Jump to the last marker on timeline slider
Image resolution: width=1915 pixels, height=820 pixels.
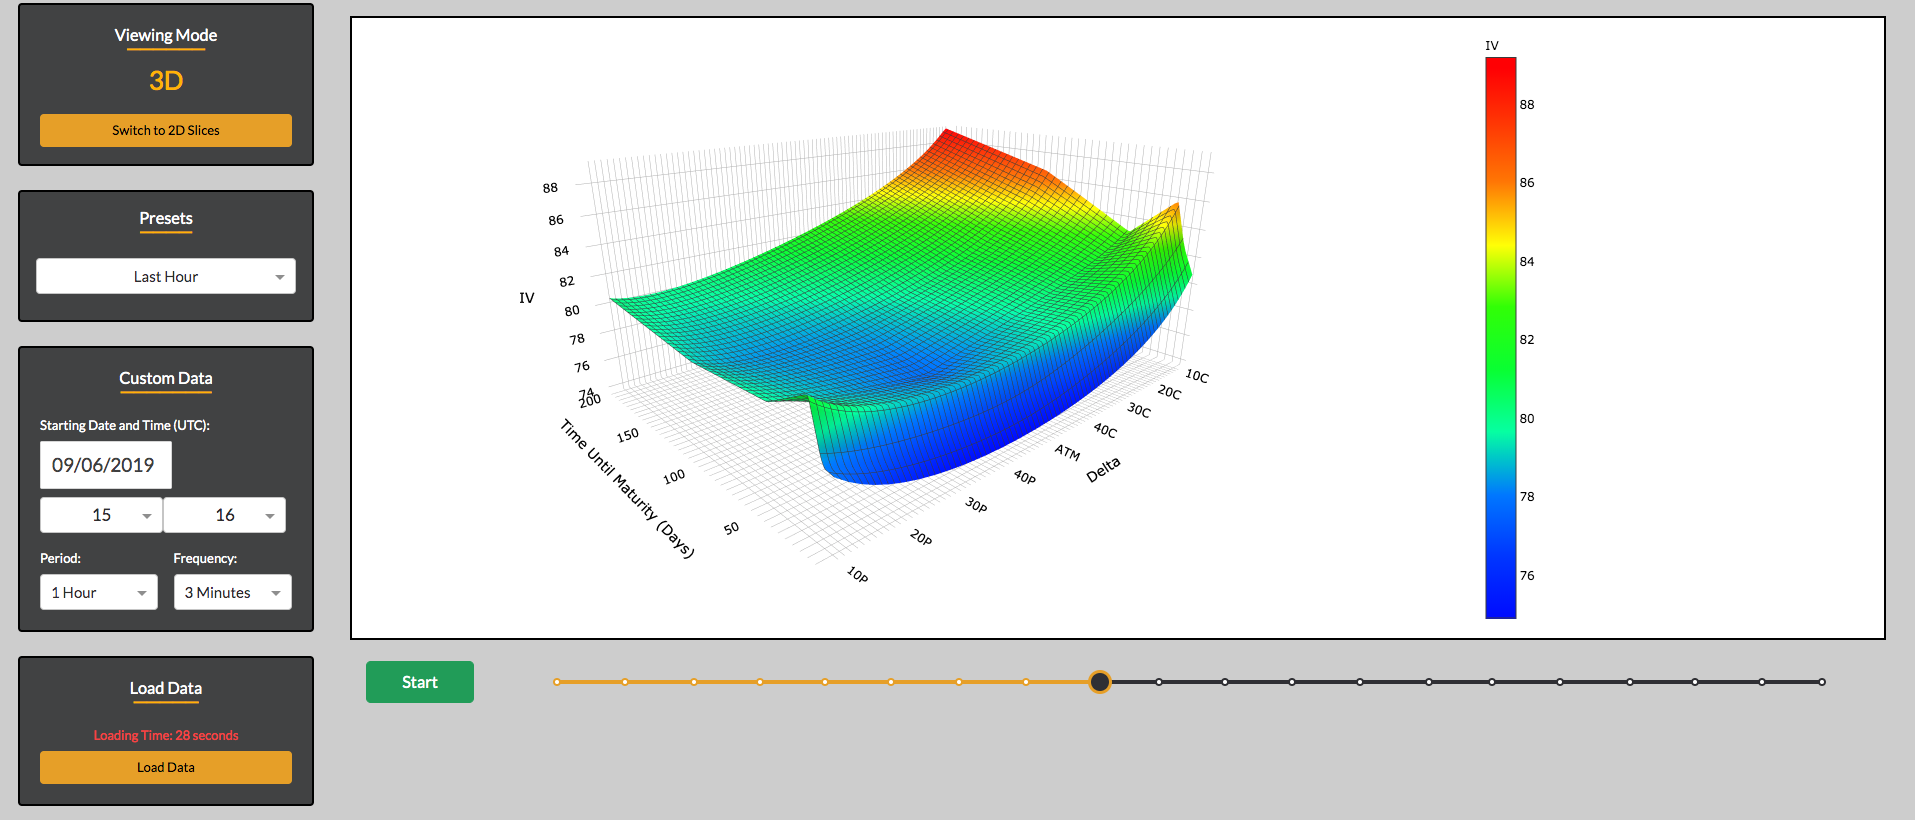pos(1822,682)
